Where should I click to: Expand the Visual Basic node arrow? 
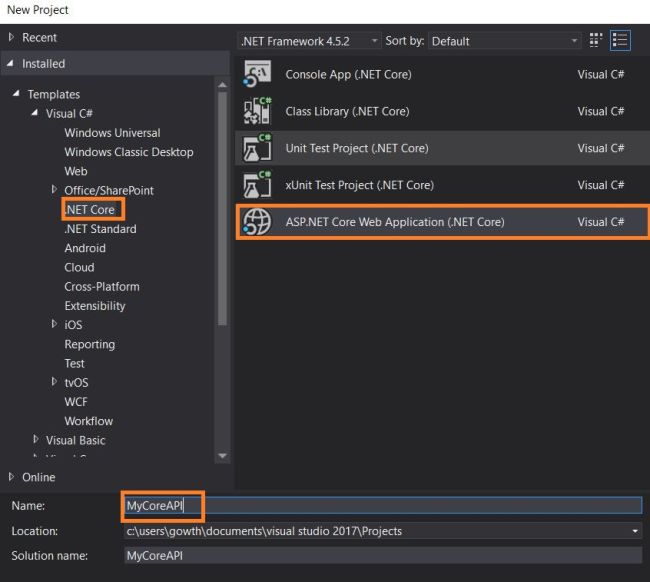coord(36,439)
